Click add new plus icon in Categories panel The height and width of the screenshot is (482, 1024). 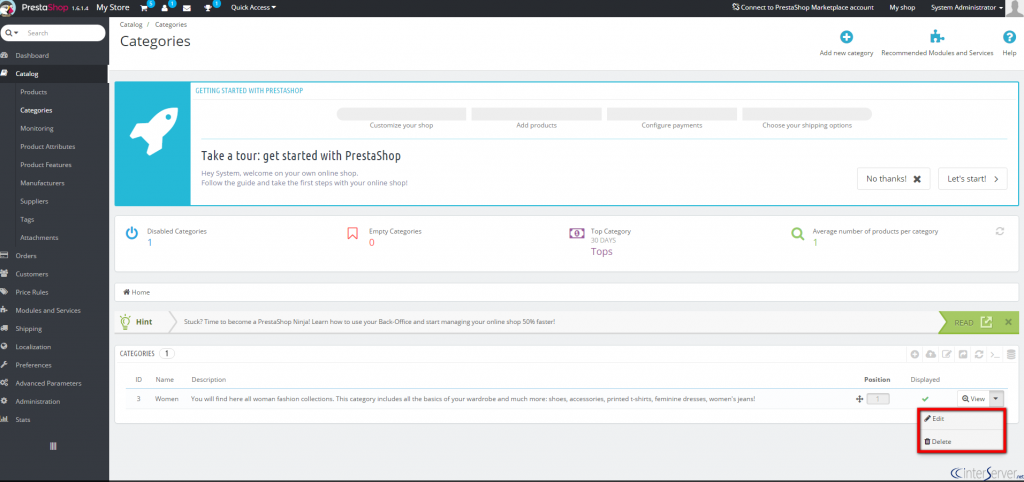pos(914,354)
